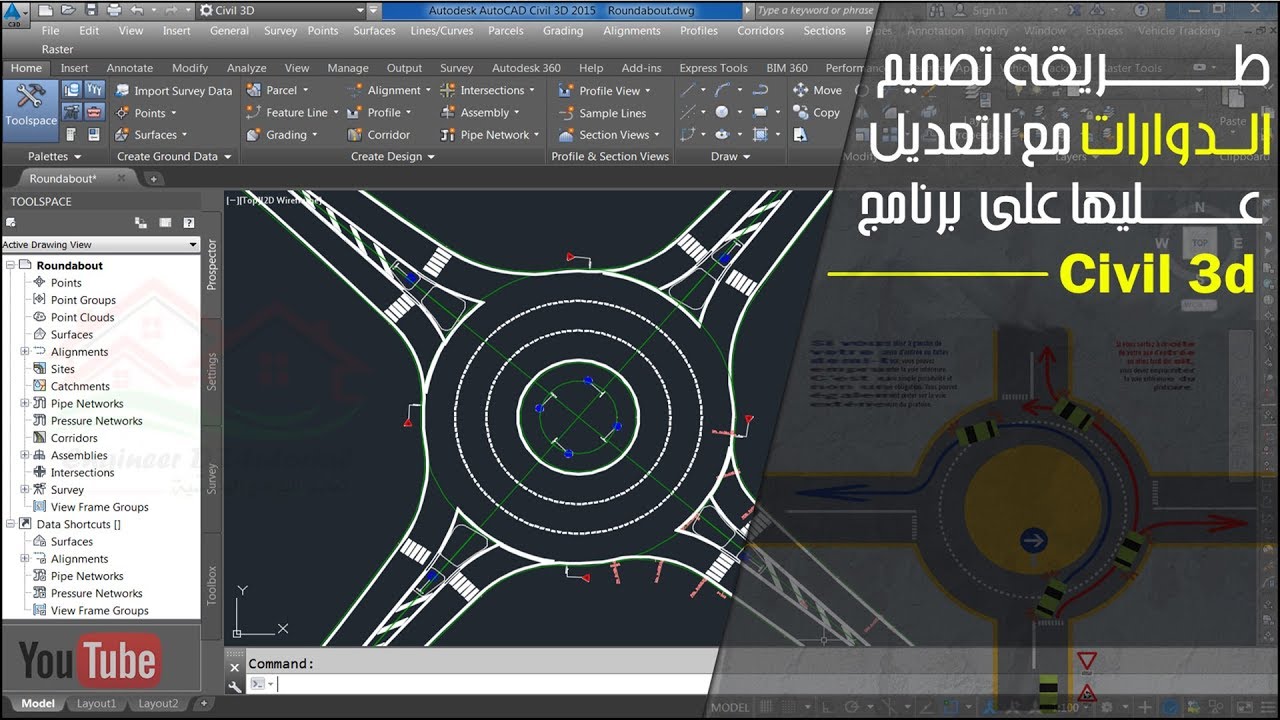Click the new drawing tab plus button
This screenshot has height=720, width=1280.
tap(154, 179)
